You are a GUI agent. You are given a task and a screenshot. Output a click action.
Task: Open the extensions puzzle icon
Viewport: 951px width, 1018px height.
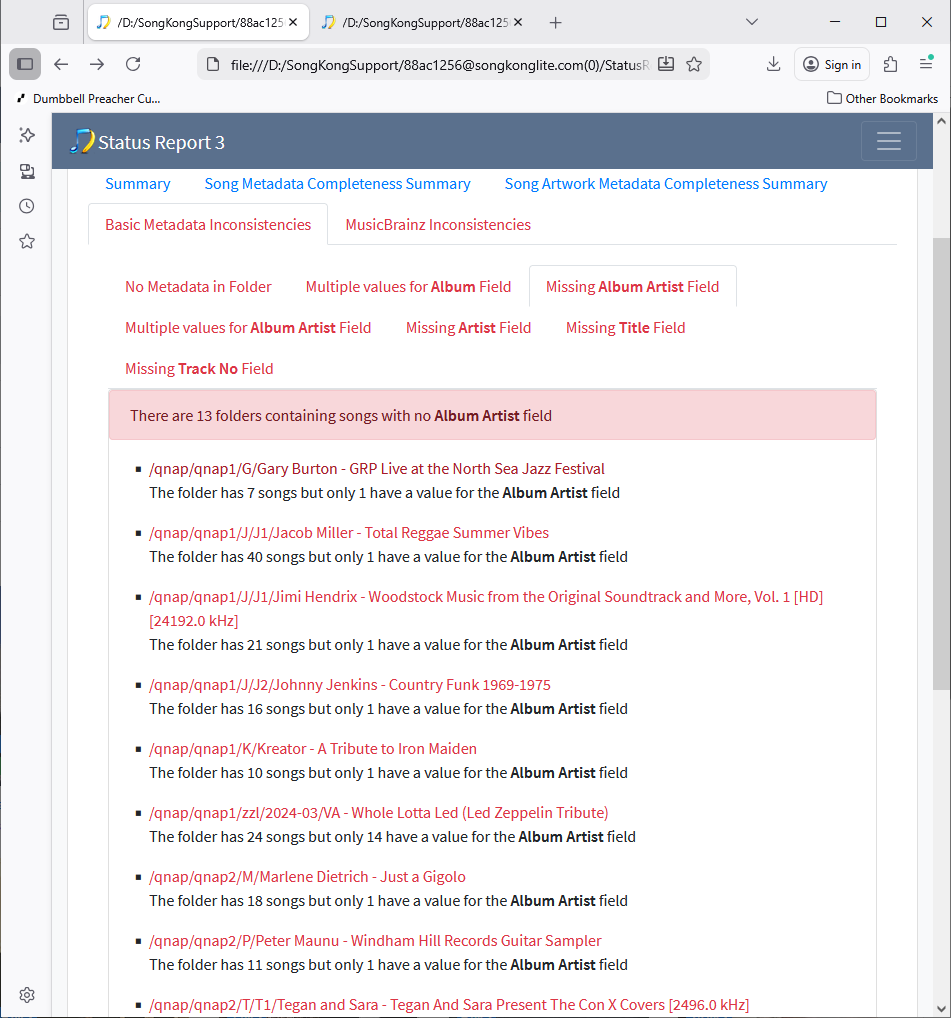[x=890, y=64]
